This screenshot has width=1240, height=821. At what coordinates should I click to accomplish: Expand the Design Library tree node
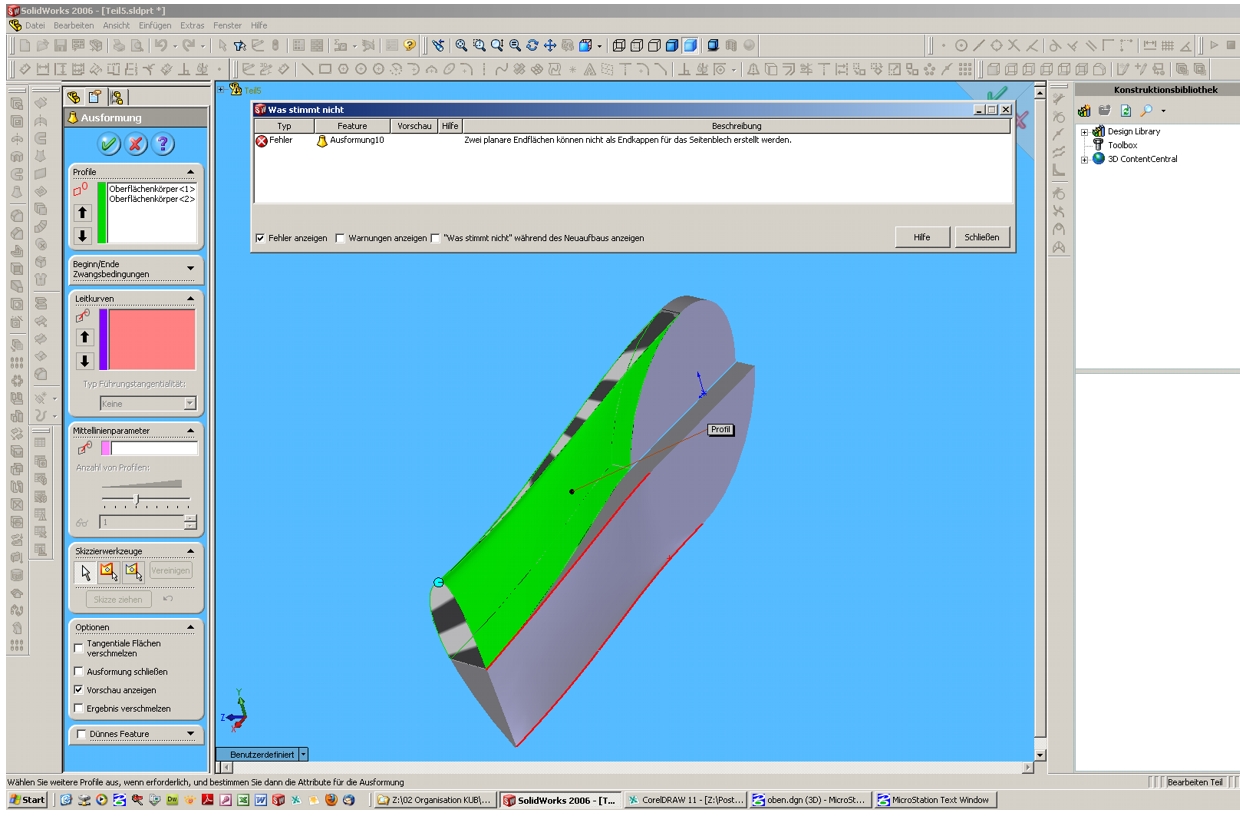click(1084, 132)
